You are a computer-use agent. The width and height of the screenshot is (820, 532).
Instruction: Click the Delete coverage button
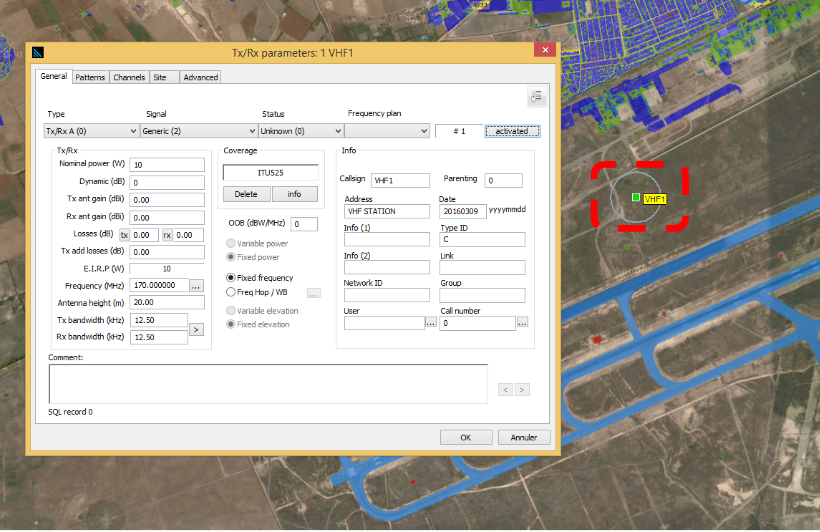[x=246, y=194]
